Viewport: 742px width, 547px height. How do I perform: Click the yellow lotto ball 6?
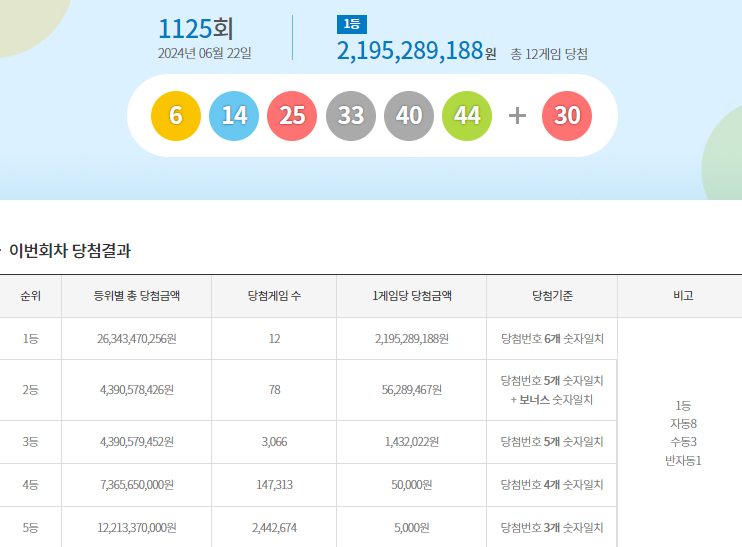point(176,116)
